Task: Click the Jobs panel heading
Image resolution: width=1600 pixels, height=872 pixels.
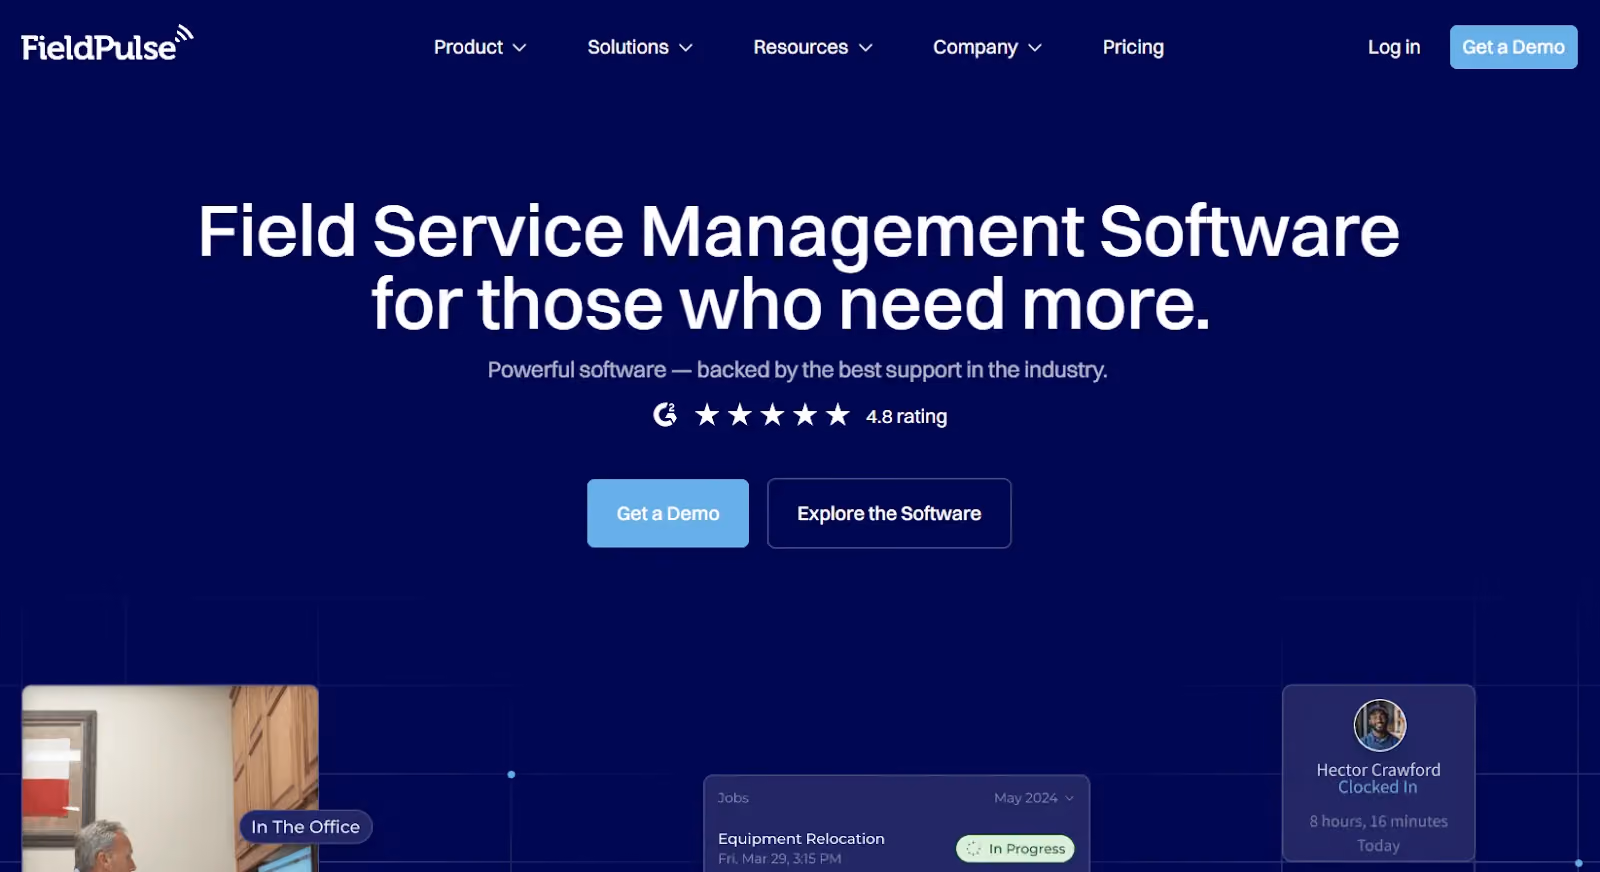Action: [733, 798]
